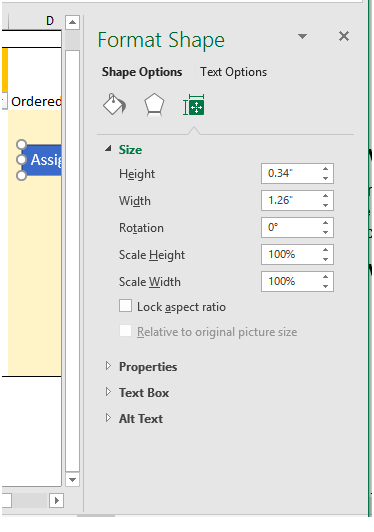Click the Format Shape pane title

pyautogui.click(x=161, y=40)
